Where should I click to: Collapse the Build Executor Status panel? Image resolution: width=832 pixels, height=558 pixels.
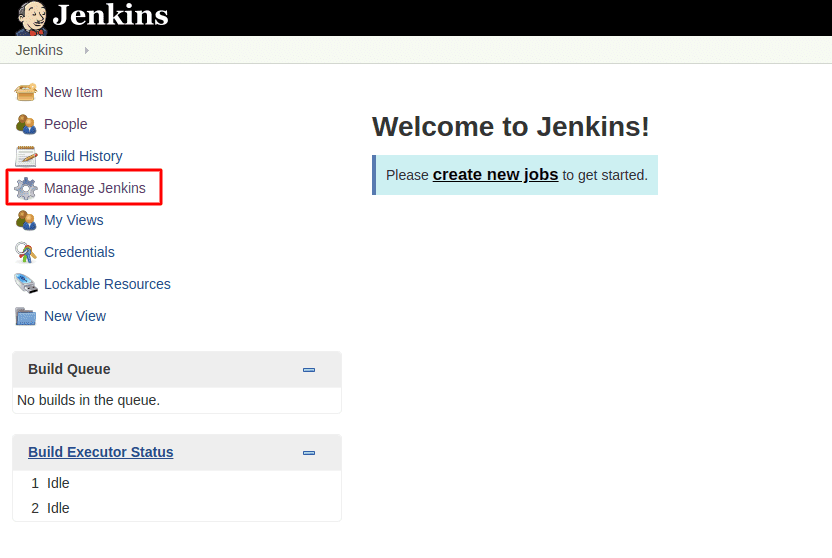(x=309, y=453)
